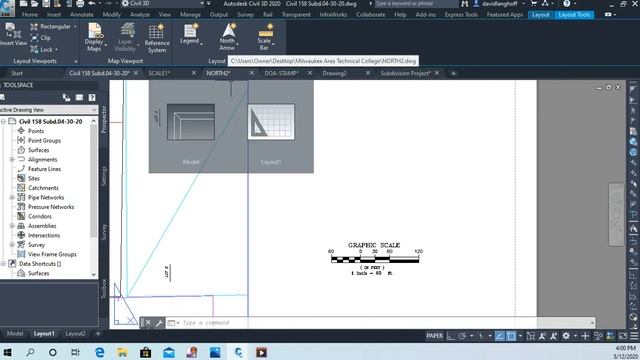The image size is (640, 360).
Task: Toggle Polar Tracking in status bar
Action: point(462,336)
